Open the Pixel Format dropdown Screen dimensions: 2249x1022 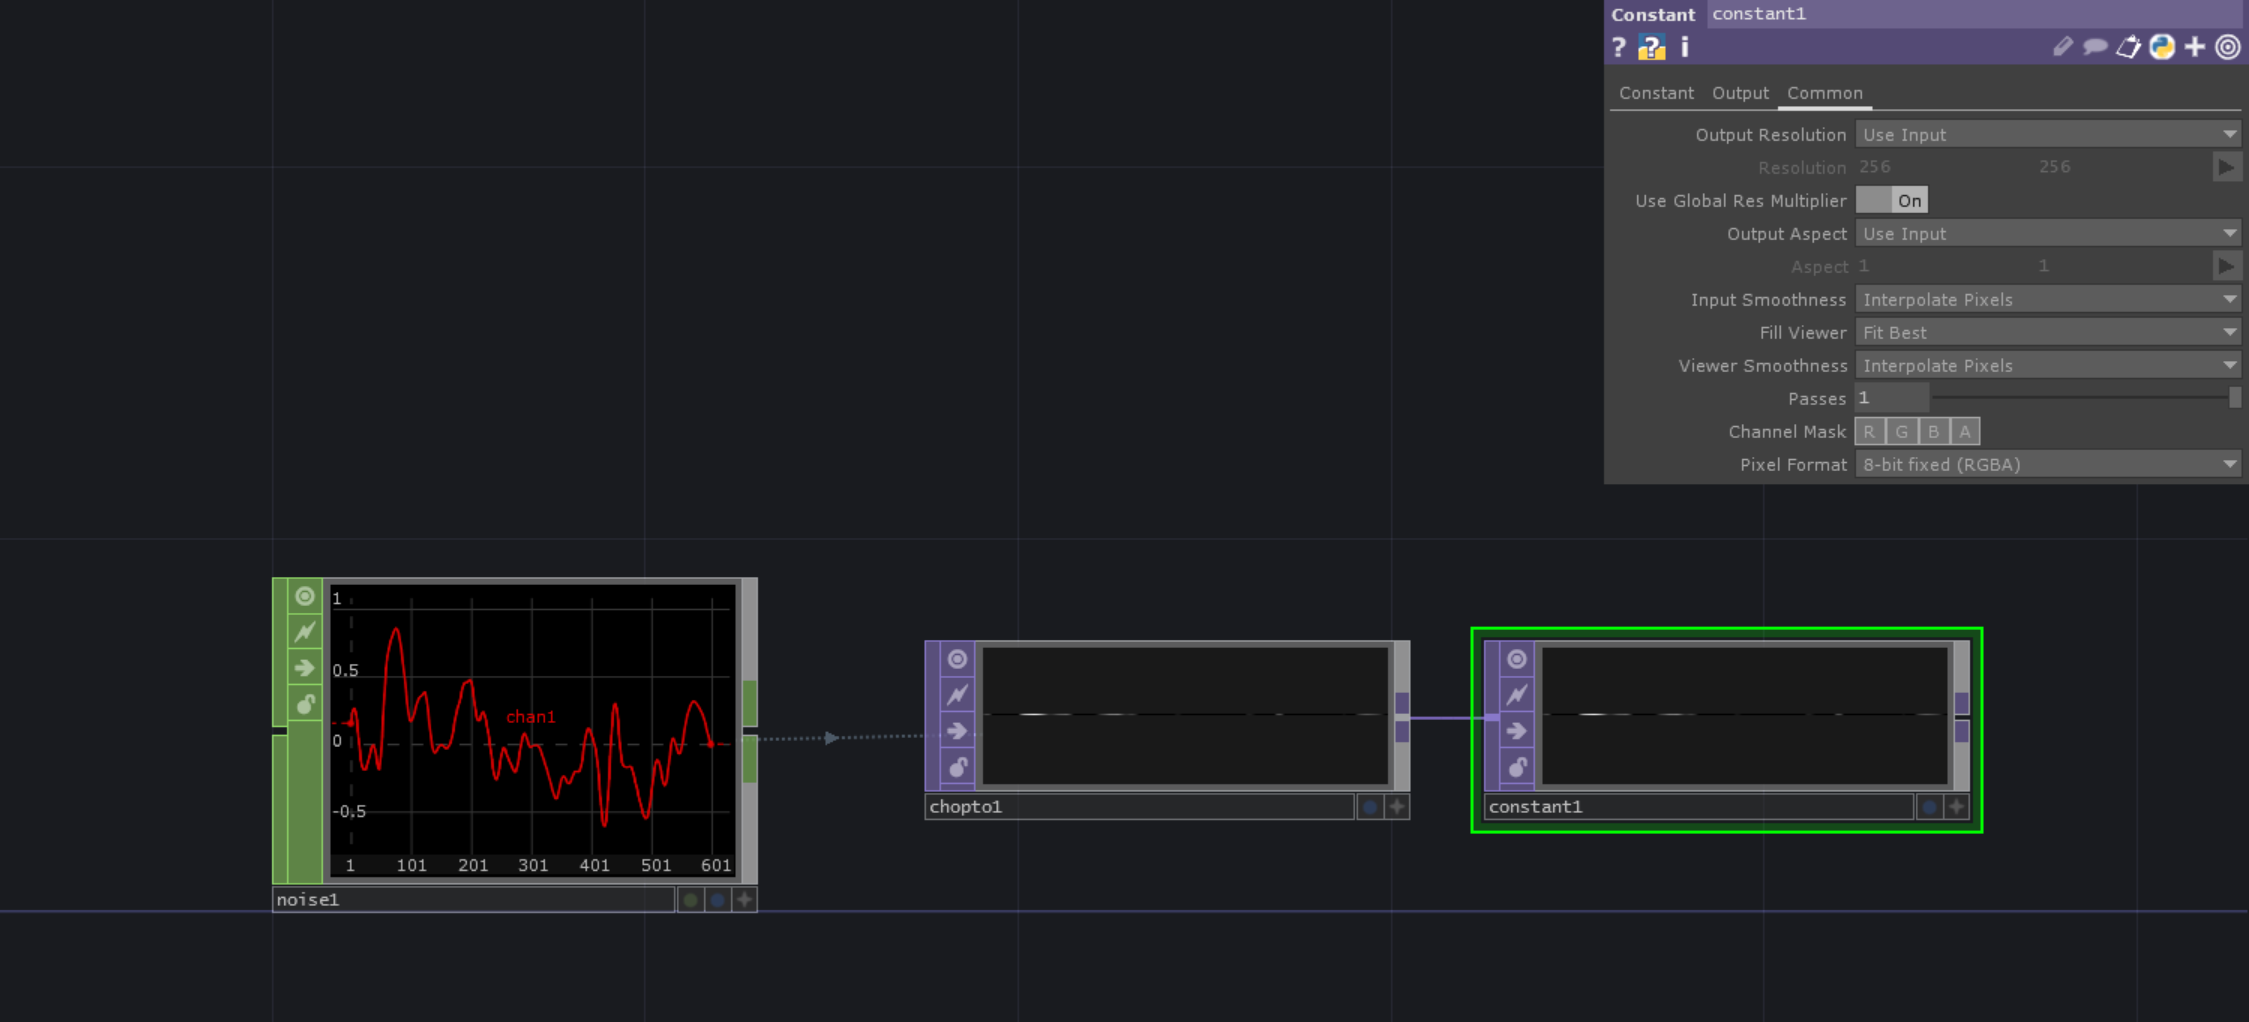2046,465
